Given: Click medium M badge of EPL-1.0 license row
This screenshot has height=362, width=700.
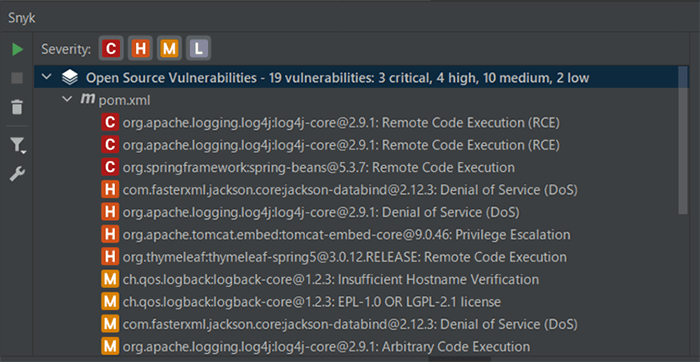Looking at the screenshot, I should [110, 302].
